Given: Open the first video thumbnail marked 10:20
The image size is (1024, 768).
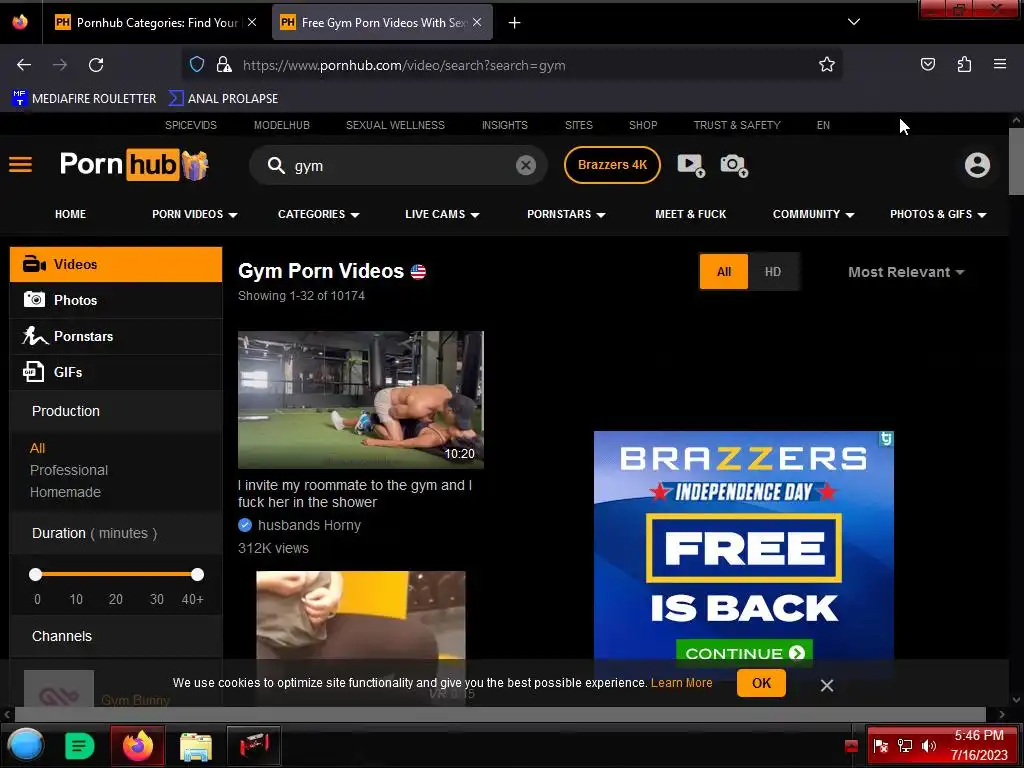Looking at the screenshot, I should [x=360, y=400].
